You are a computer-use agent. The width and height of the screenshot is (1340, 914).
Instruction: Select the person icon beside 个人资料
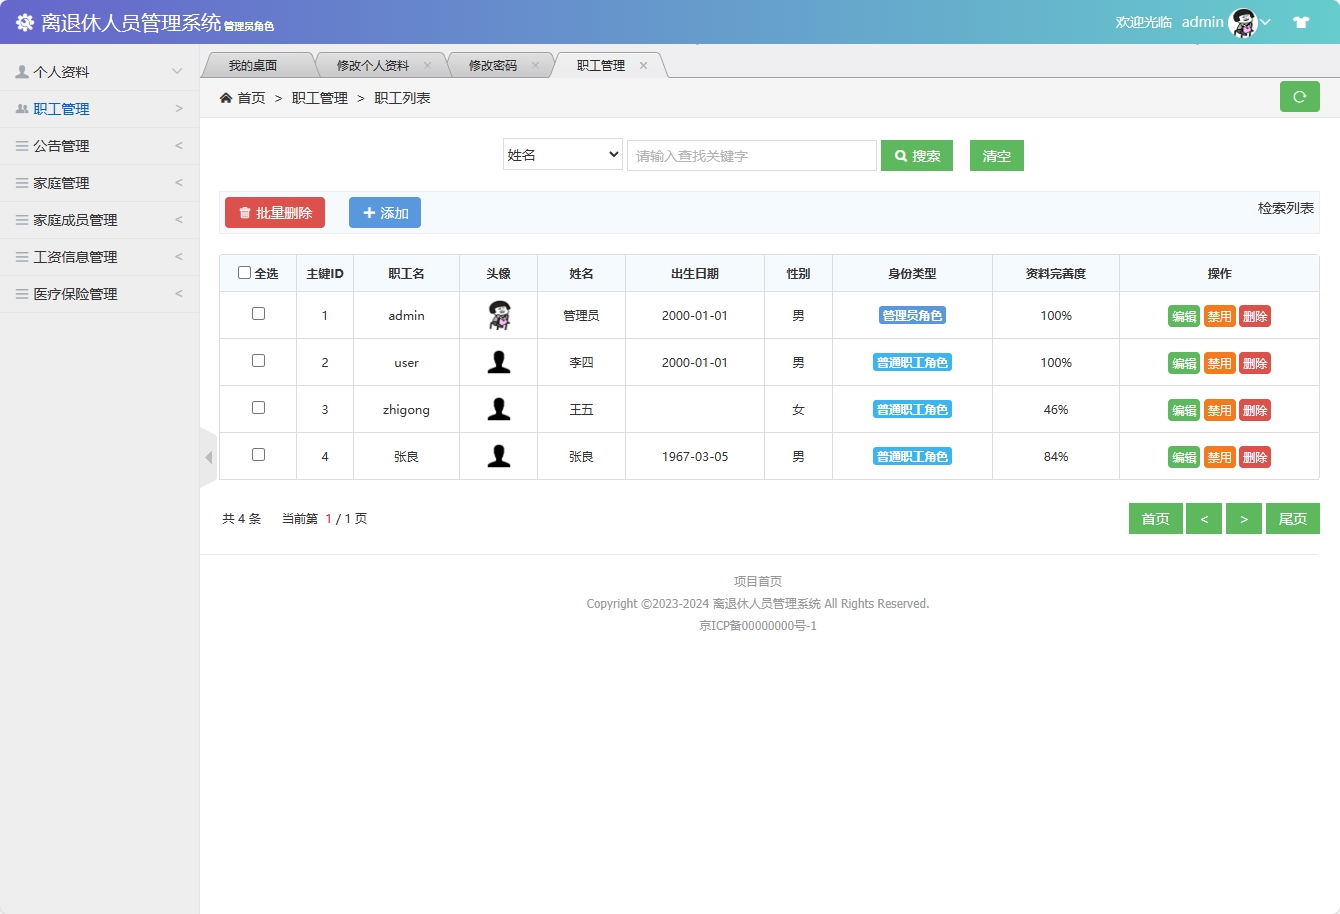22,71
